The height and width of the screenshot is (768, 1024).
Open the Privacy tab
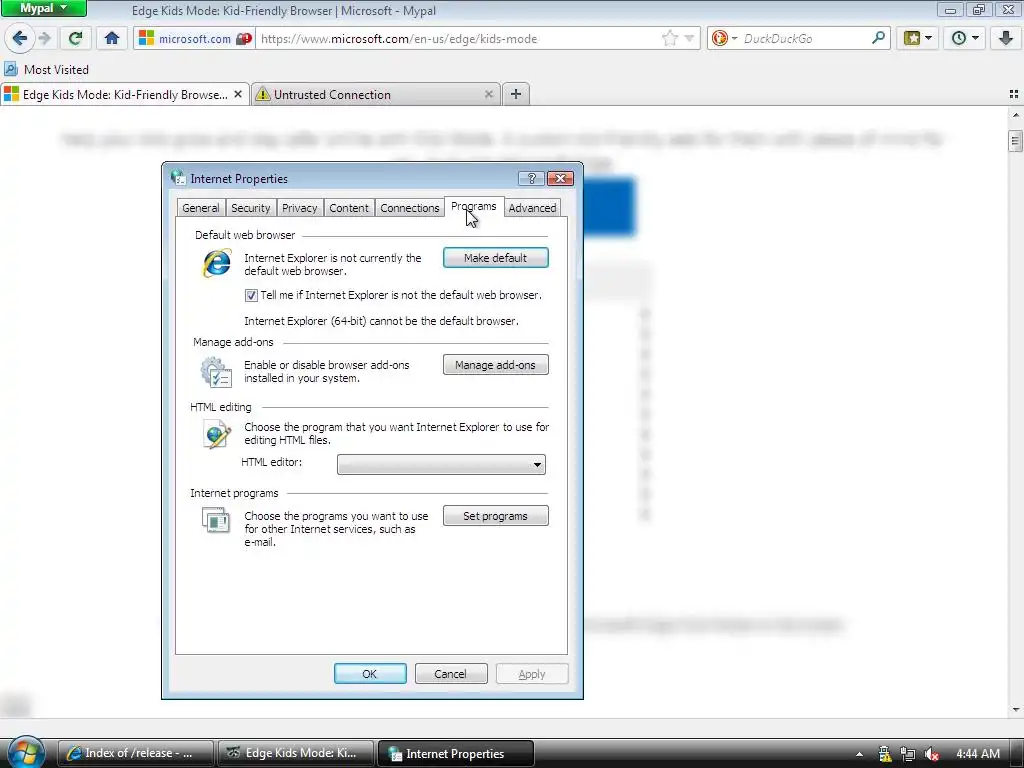pos(300,208)
